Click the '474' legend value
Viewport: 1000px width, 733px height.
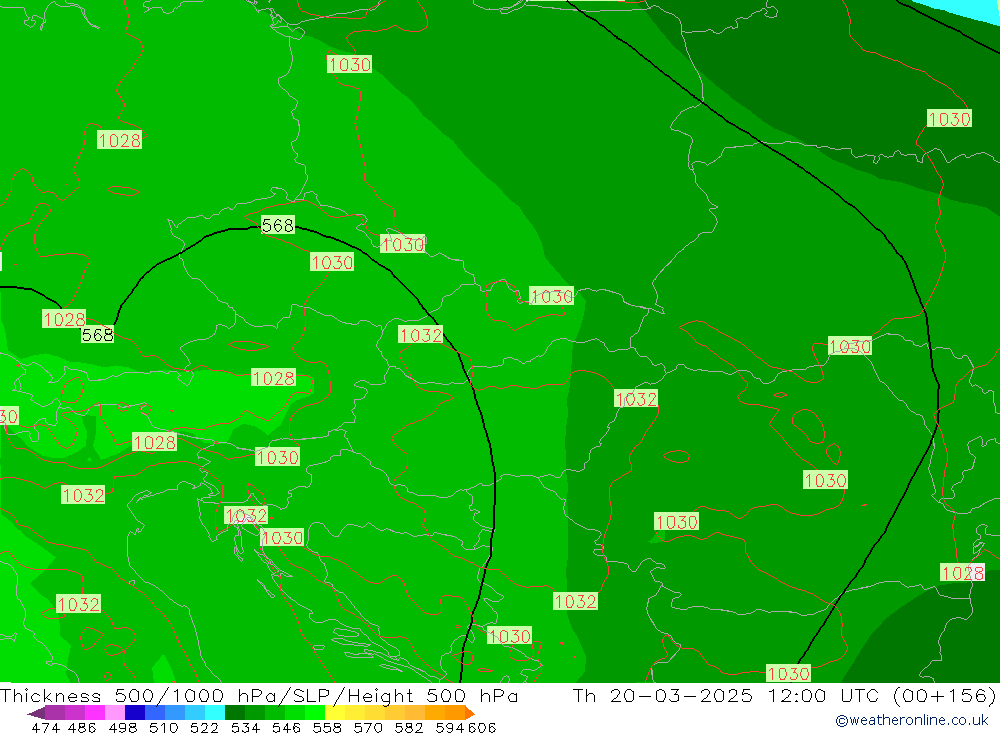tap(46, 727)
